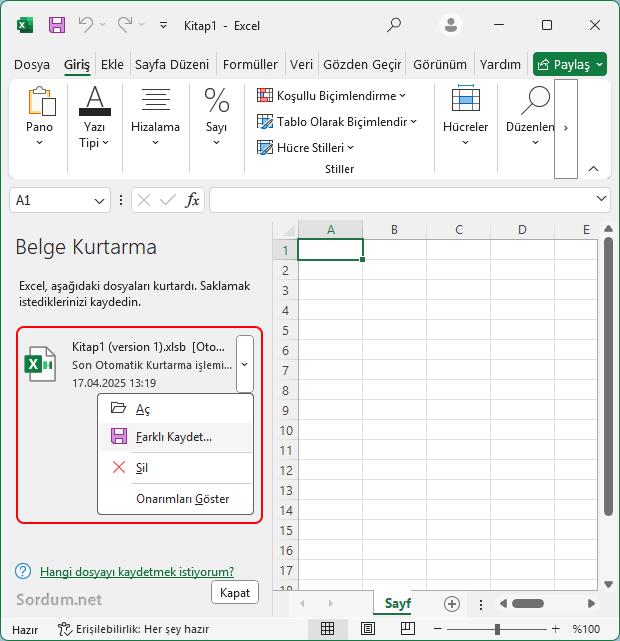Click the vertical scrollbar up arrow
This screenshot has width=620, height=641.
point(608,229)
